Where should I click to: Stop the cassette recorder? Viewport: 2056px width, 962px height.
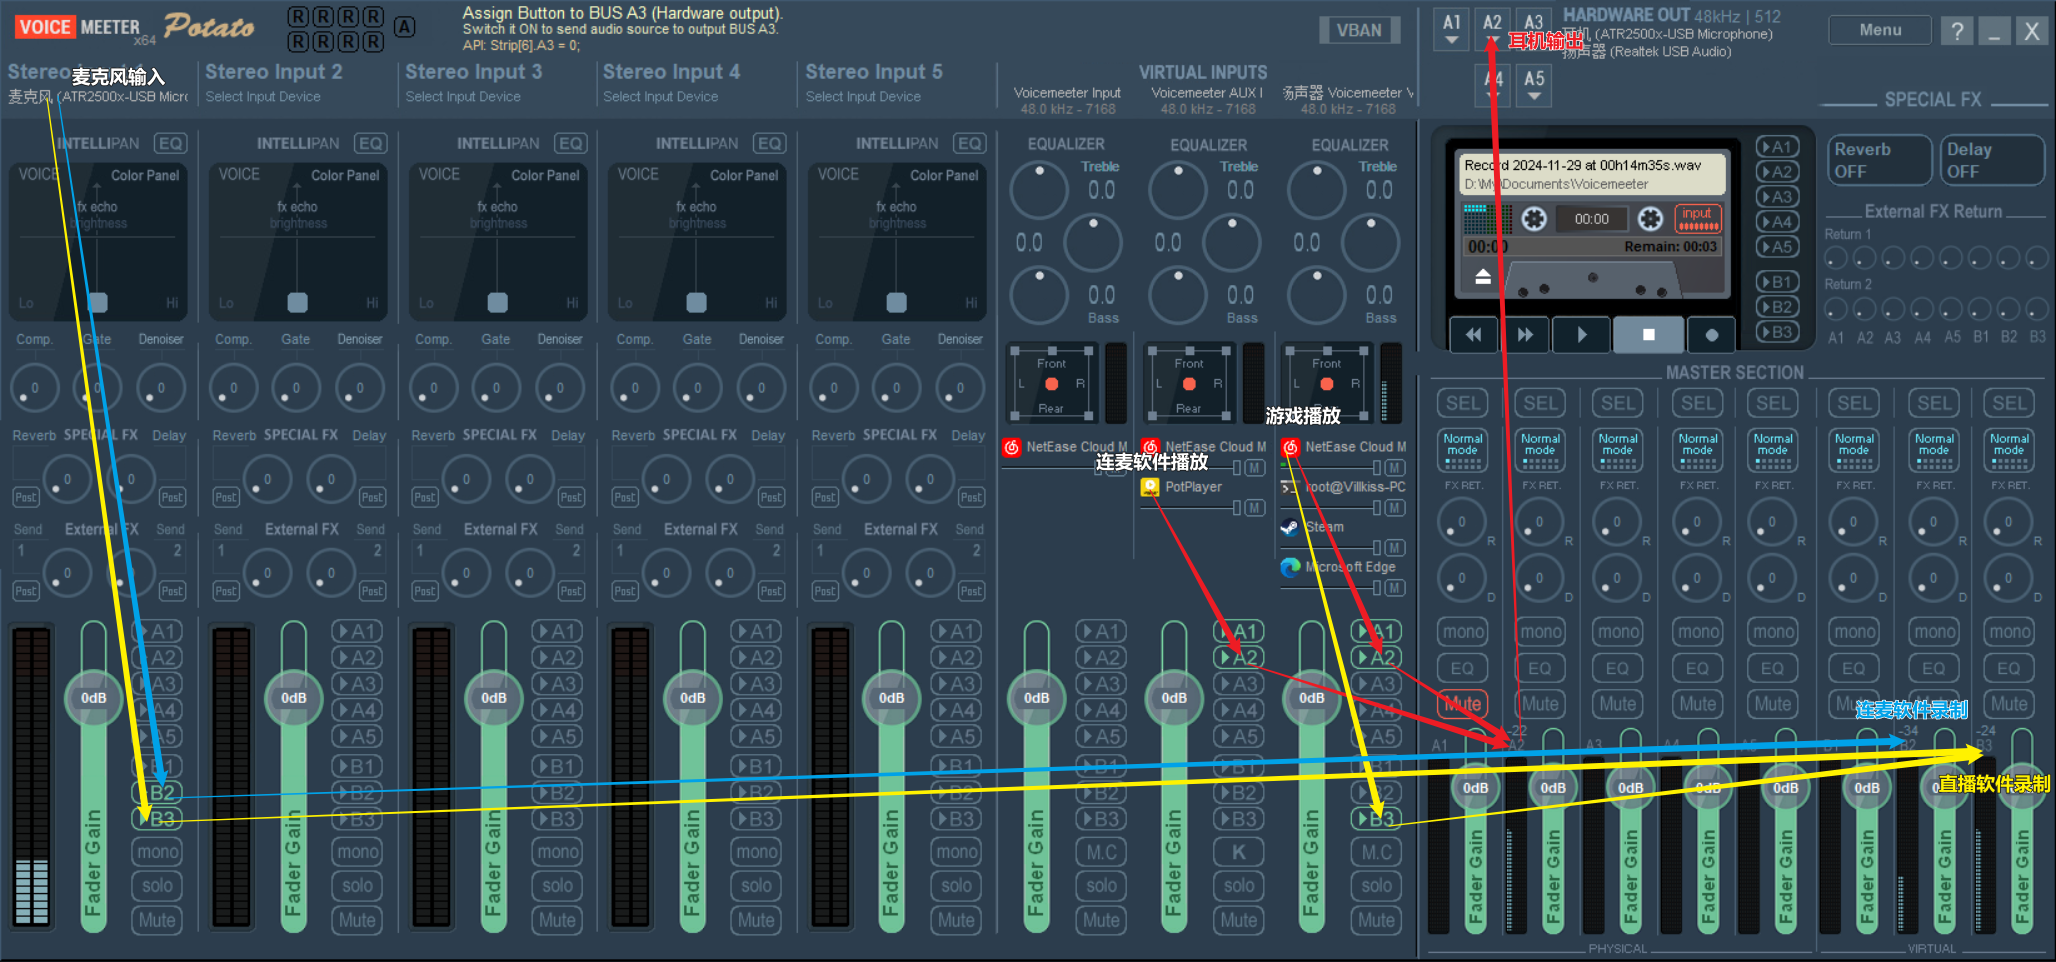1648,335
